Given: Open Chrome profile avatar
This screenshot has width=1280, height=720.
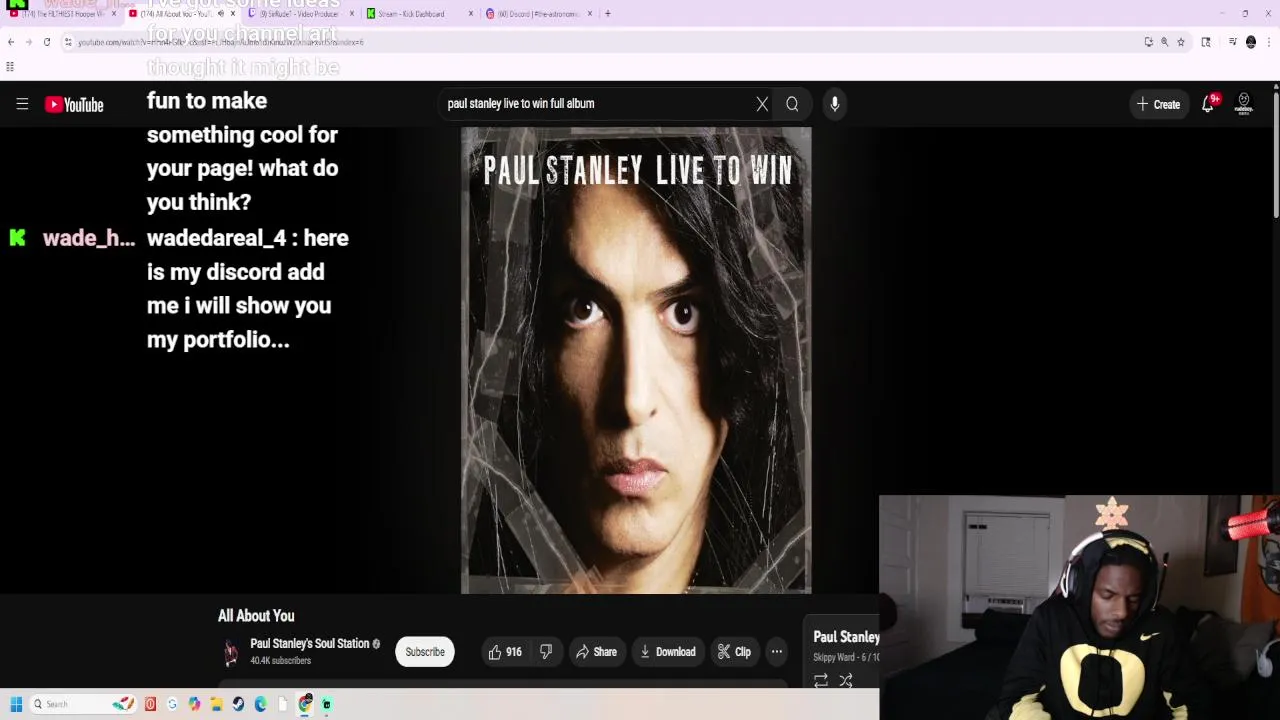Looking at the screenshot, I should 1251,42.
